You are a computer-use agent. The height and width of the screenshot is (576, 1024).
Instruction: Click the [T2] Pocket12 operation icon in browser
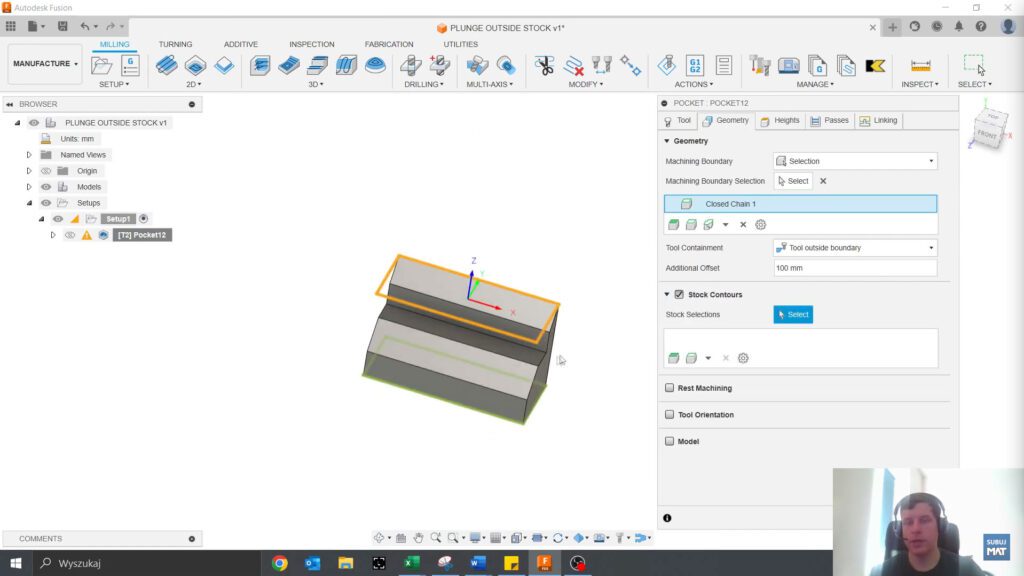pos(103,235)
